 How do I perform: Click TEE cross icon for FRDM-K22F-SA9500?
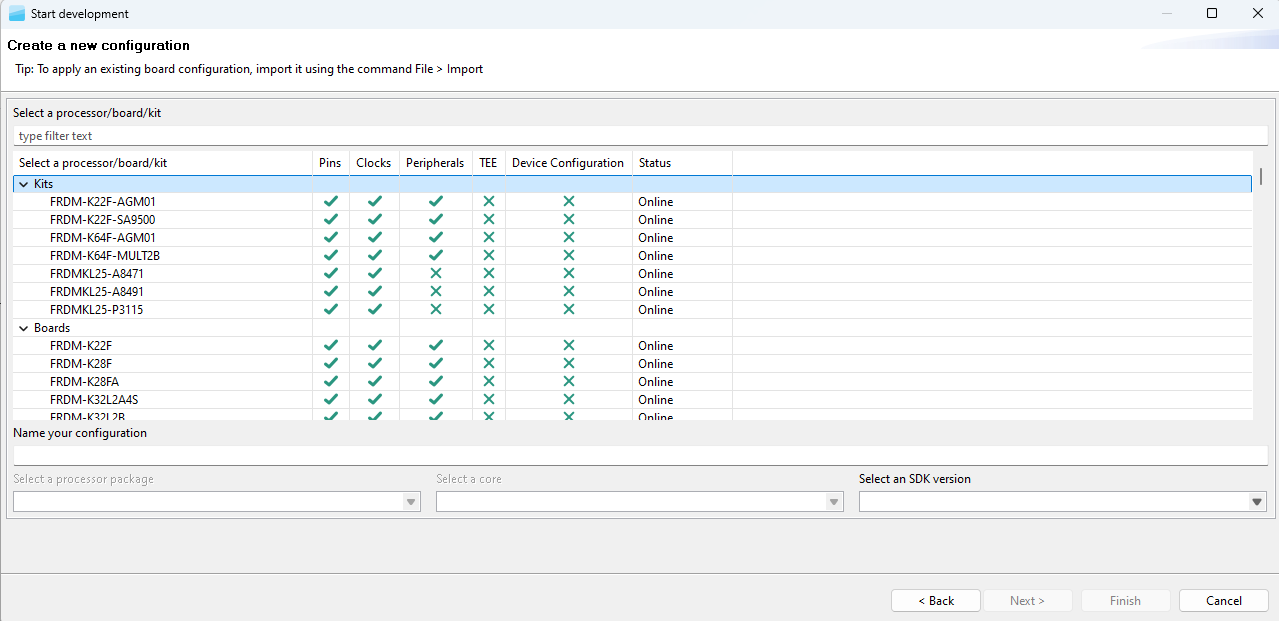489,219
